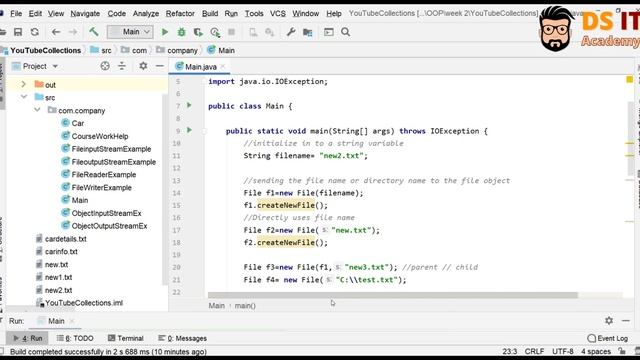Stop execution with the square stop icon
Screen dimensions: 640x360
231,32
